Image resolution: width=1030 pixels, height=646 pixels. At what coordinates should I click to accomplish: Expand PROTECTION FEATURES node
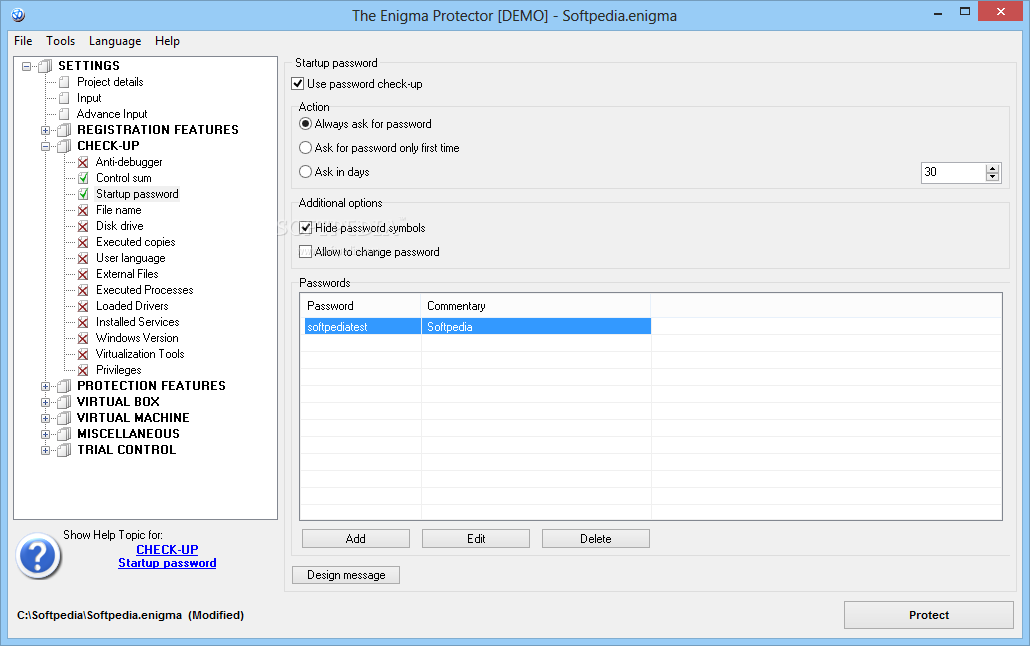[x=45, y=386]
